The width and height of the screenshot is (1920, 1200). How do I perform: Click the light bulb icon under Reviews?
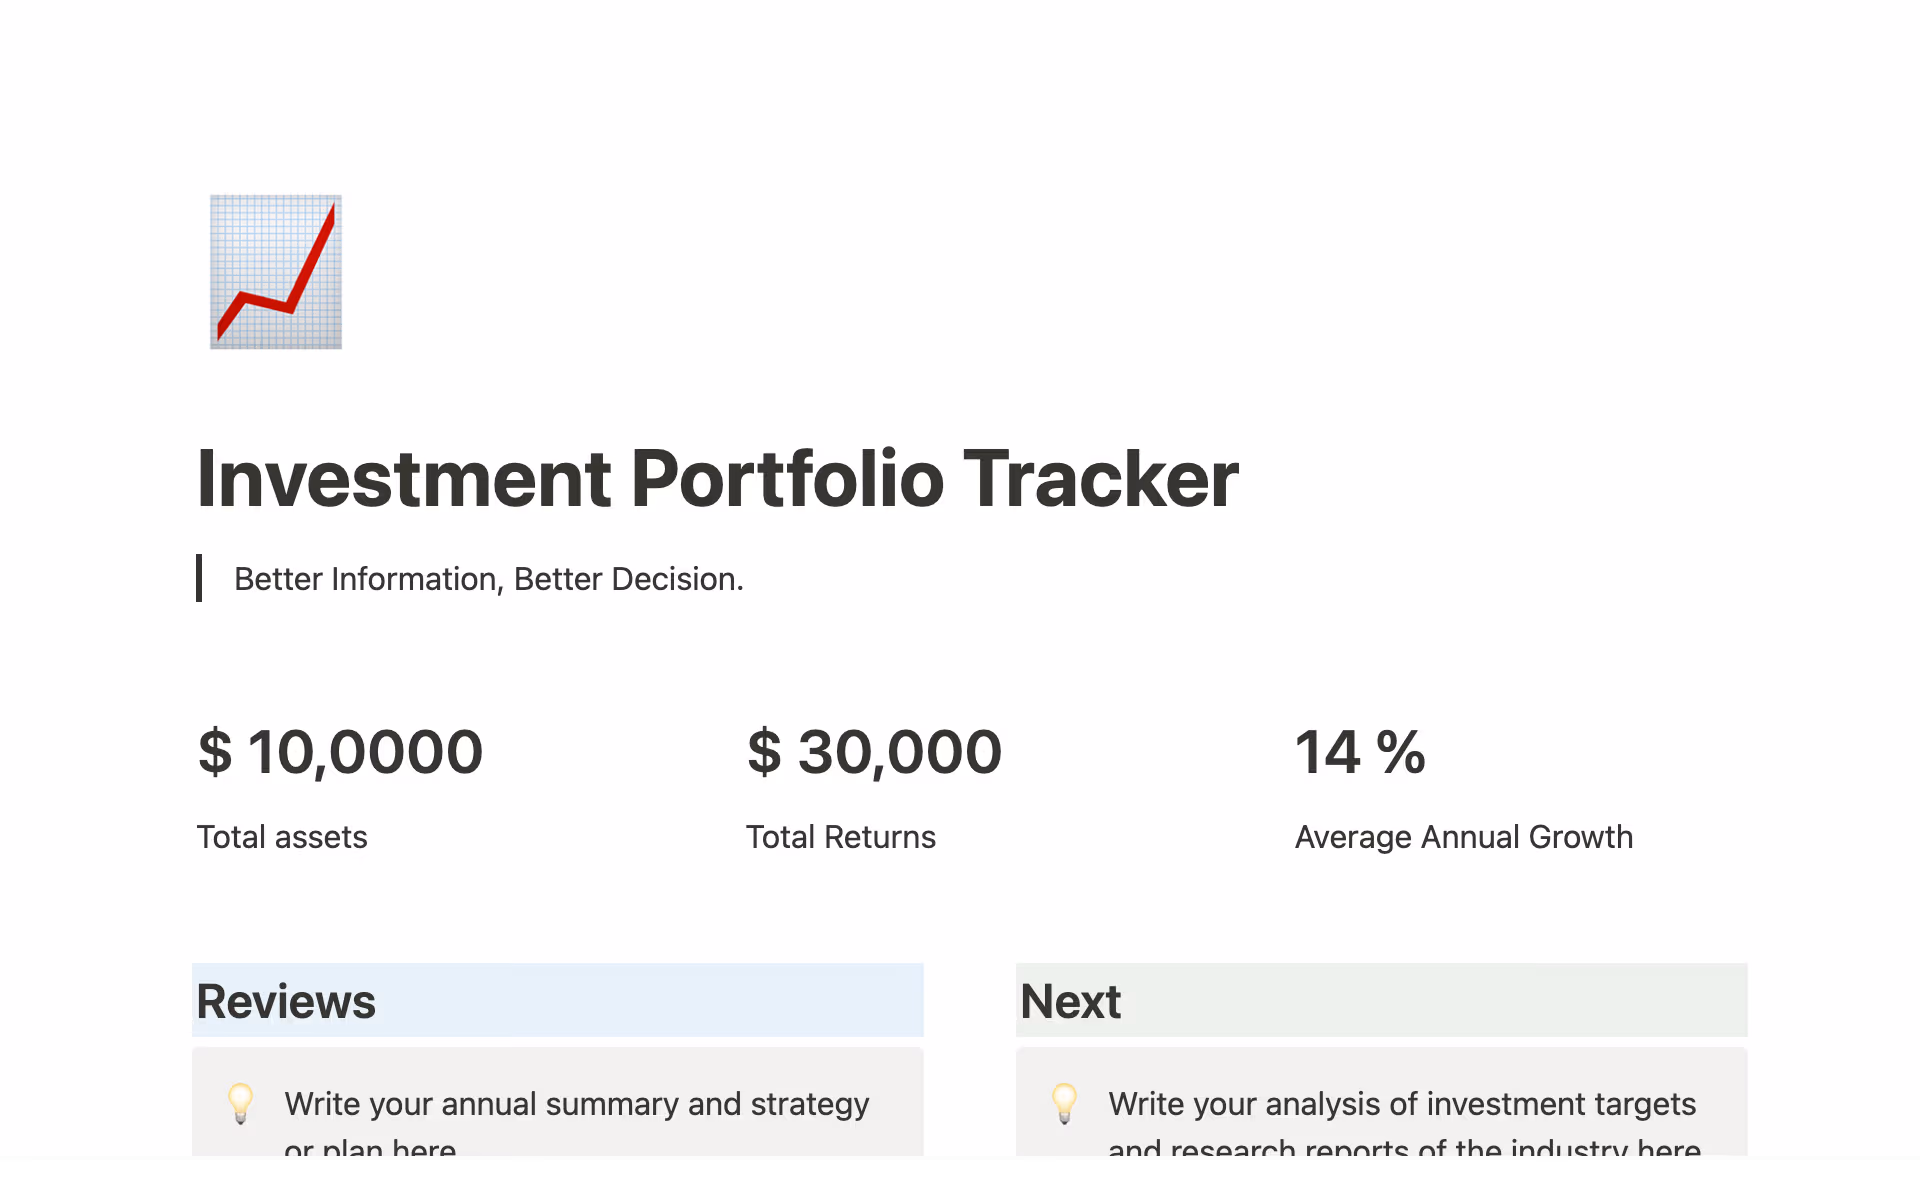pos(241,1103)
